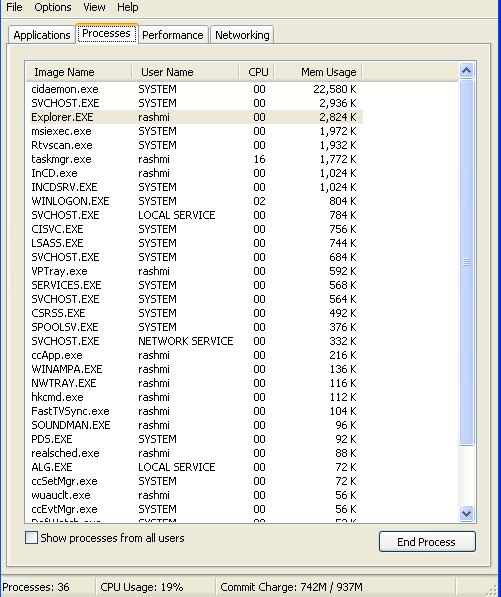Open the Options menu

click(53, 7)
